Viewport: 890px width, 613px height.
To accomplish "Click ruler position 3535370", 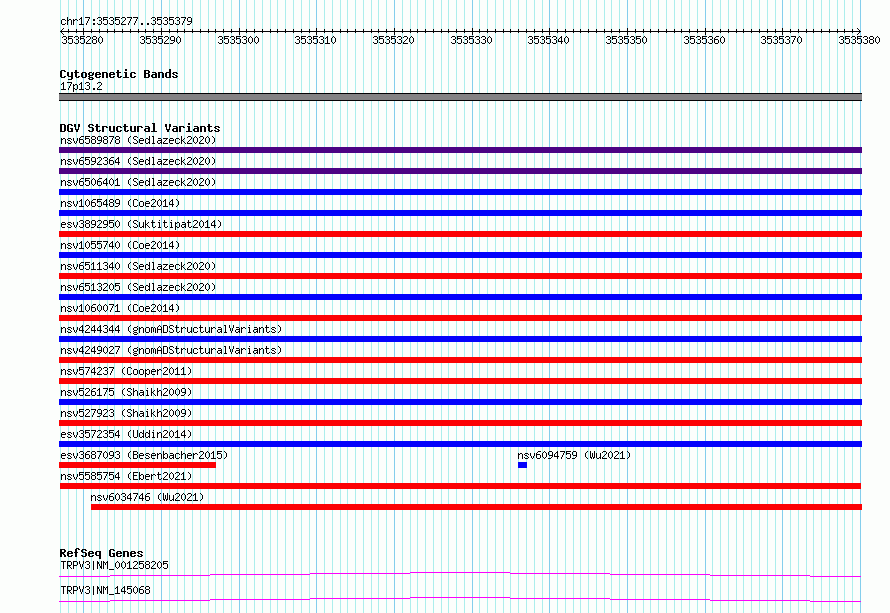I will click(x=782, y=40).
